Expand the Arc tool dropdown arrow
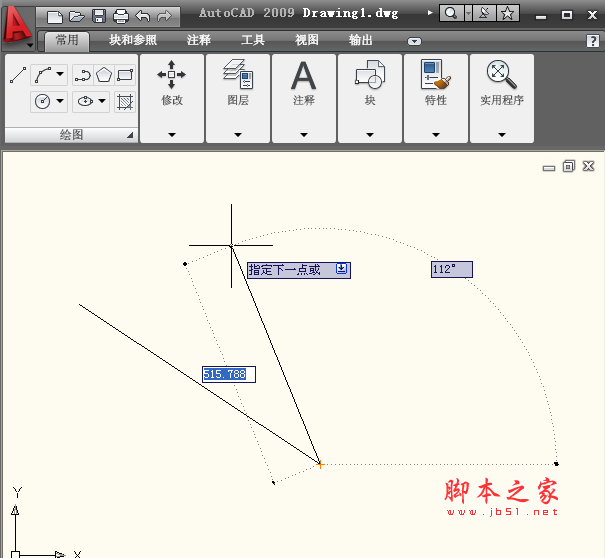 tap(60, 74)
